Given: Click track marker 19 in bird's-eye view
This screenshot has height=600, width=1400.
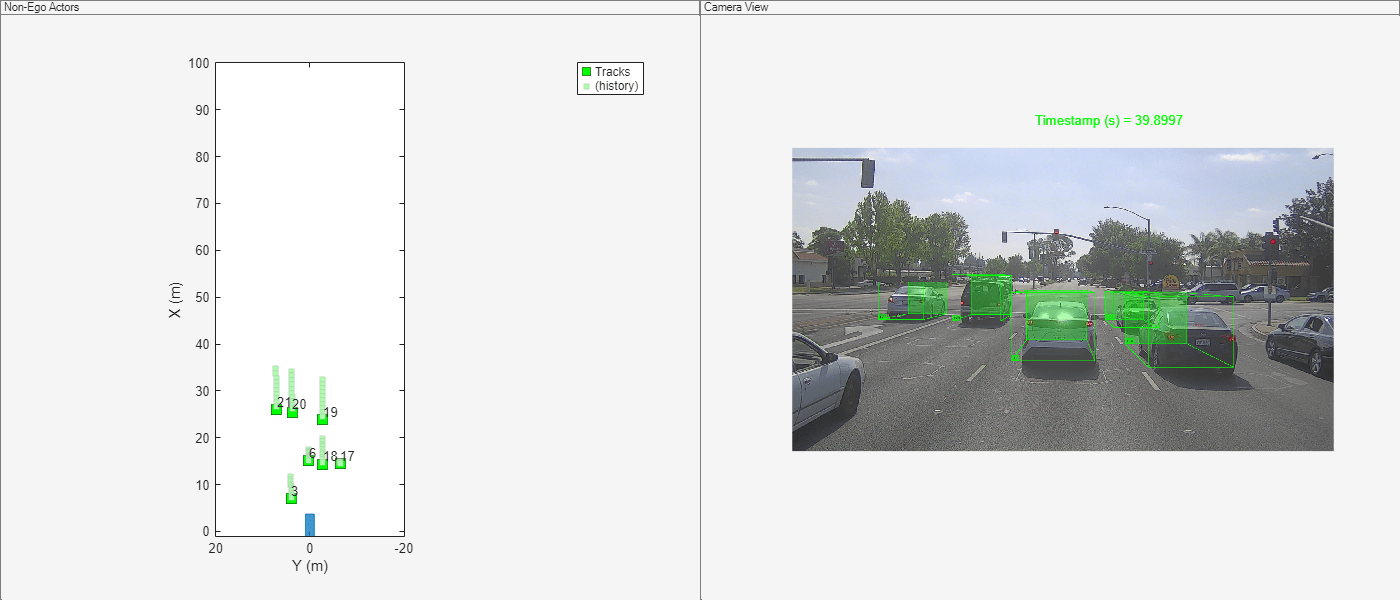Looking at the screenshot, I should 322,421.
